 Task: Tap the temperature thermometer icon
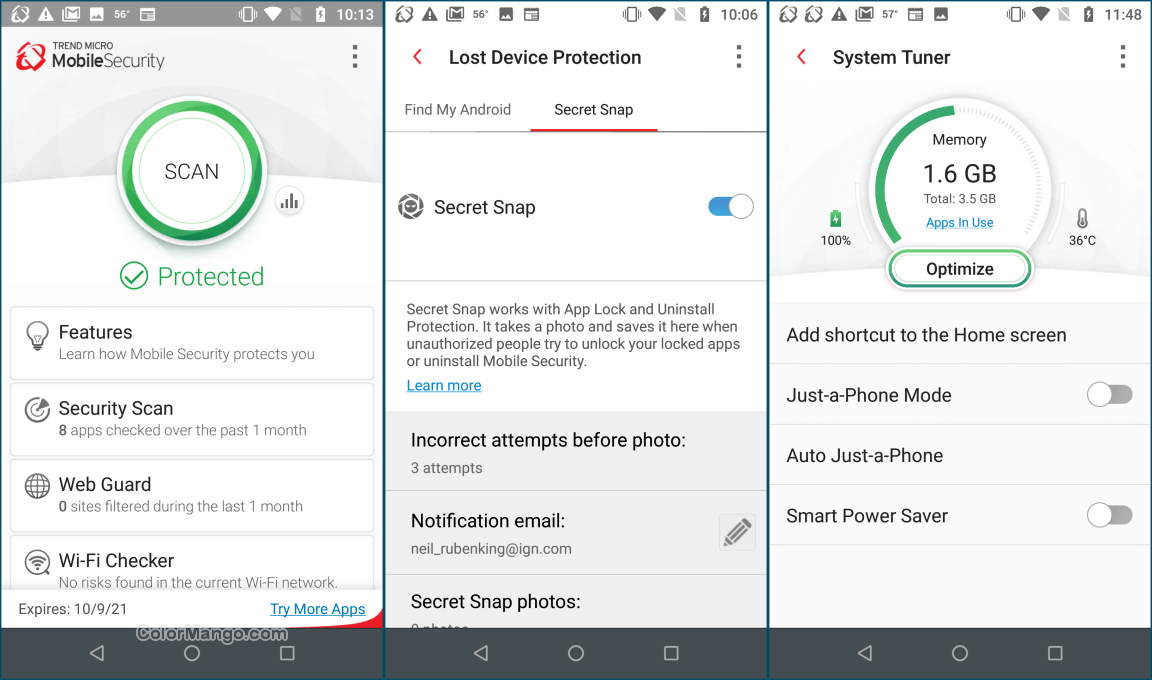click(x=1082, y=218)
